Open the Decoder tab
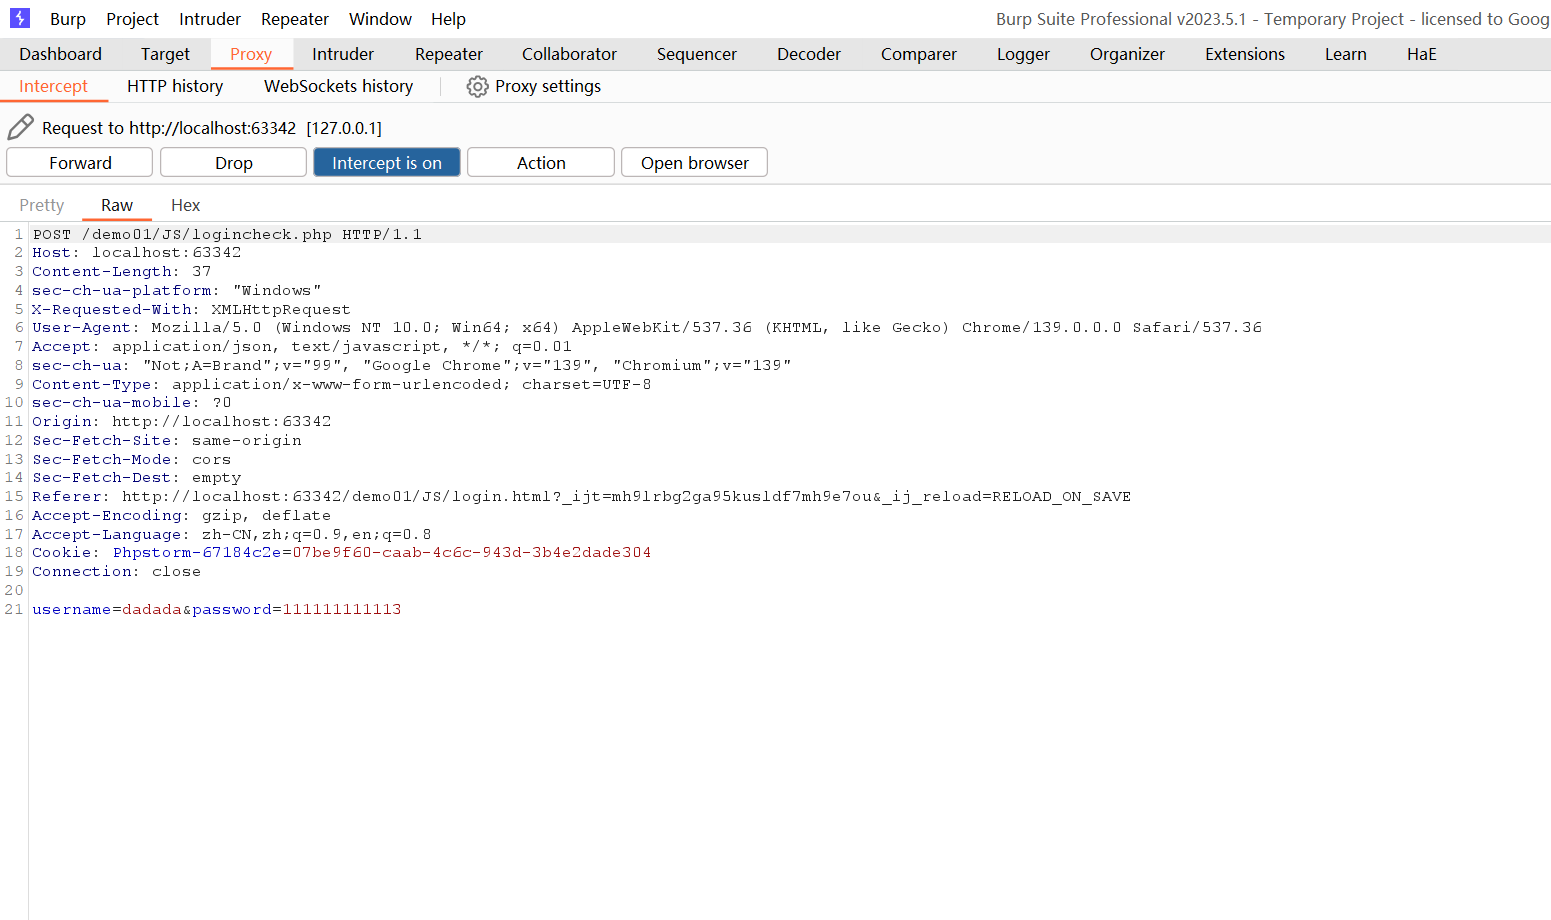This screenshot has height=920, width=1551. click(809, 54)
